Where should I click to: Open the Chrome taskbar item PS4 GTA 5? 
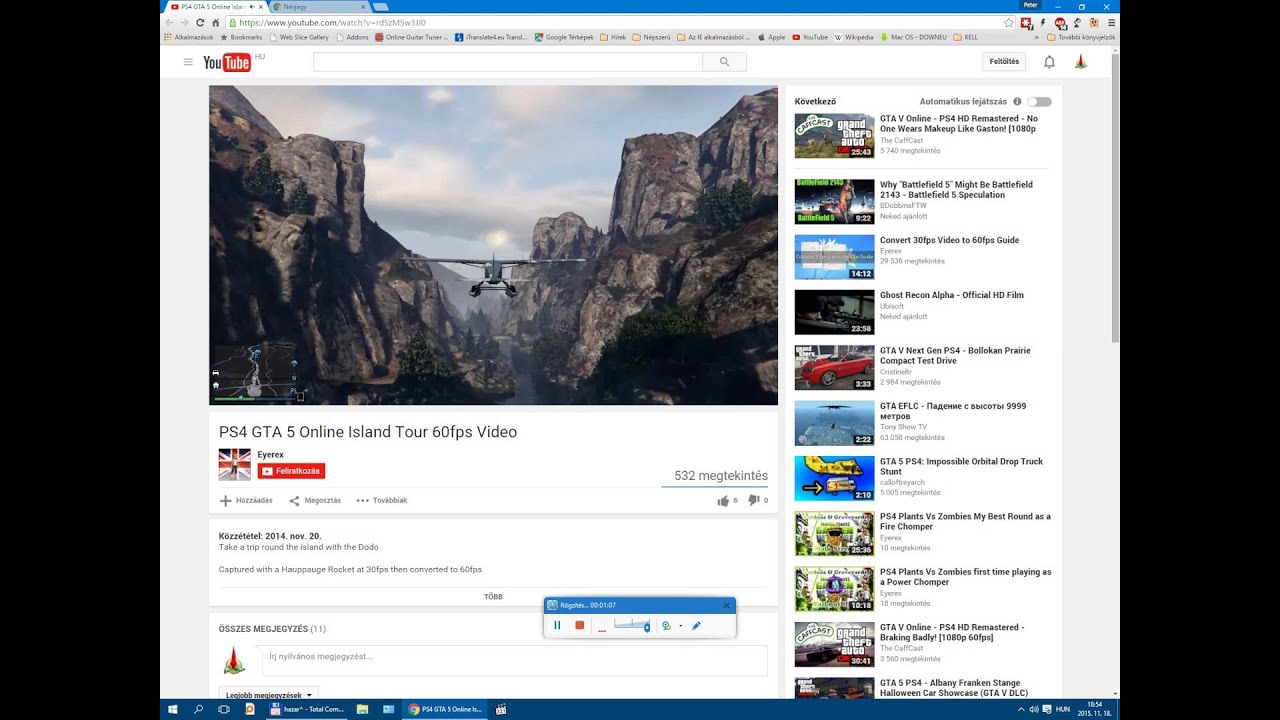point(445,709)
